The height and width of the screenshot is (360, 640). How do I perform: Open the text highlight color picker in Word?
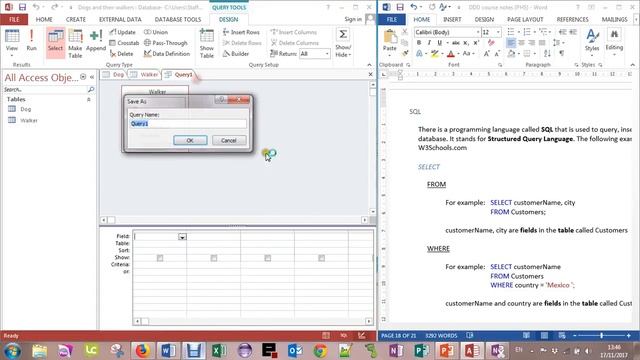[442, 53]
